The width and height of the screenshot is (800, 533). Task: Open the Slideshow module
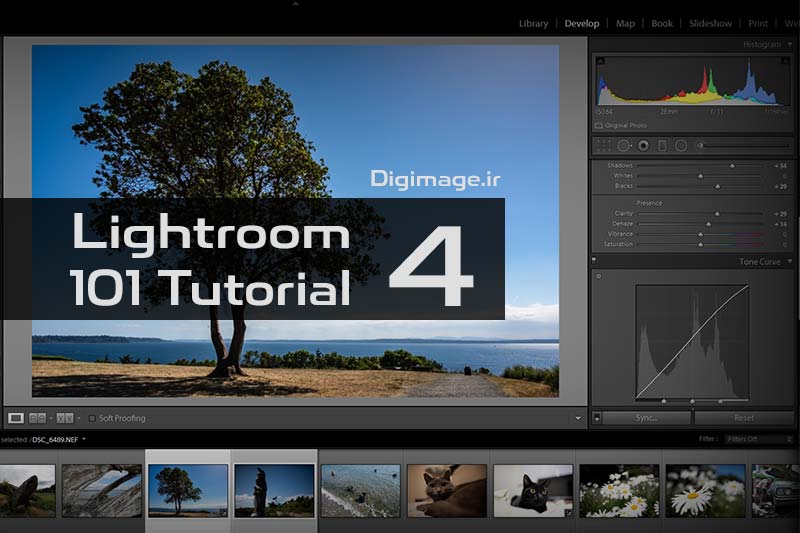tap(711, 23)
